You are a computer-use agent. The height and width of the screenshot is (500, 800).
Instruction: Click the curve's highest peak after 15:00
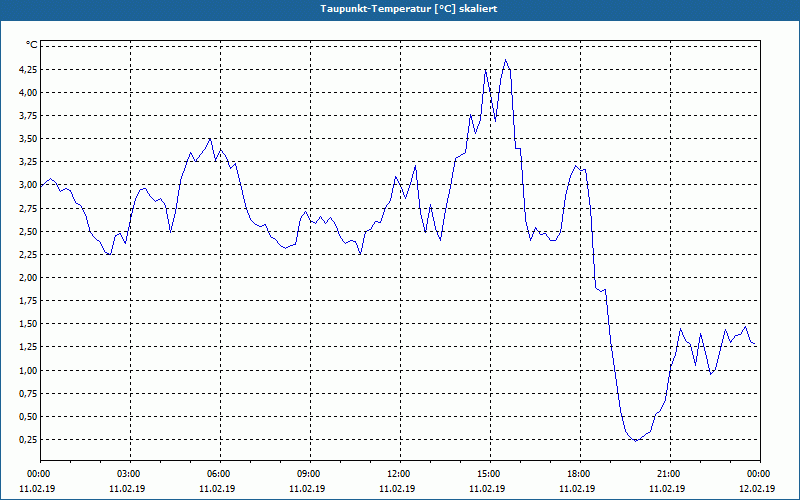(506, 60)
